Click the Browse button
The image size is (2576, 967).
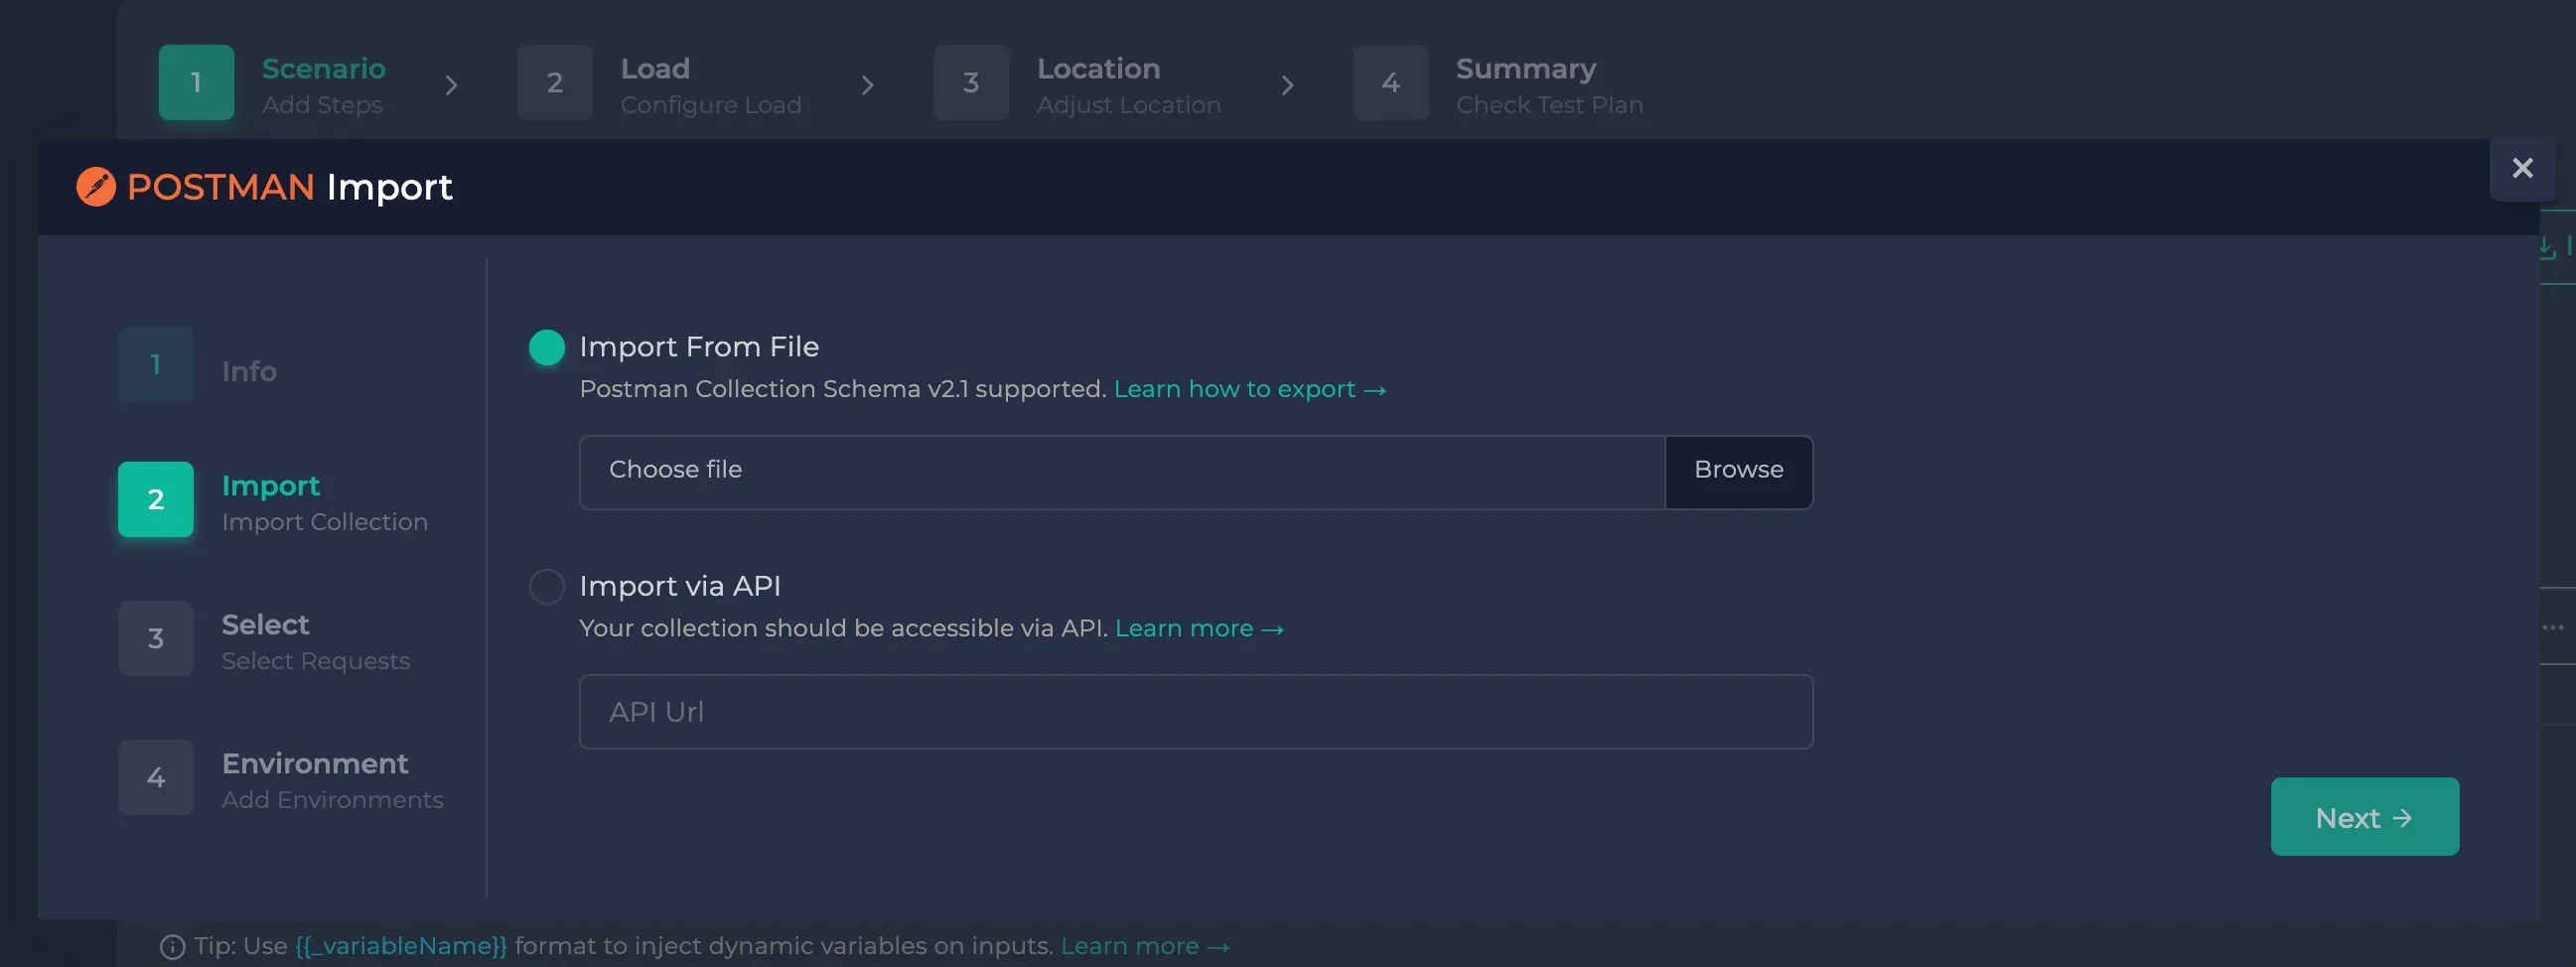1739,470
